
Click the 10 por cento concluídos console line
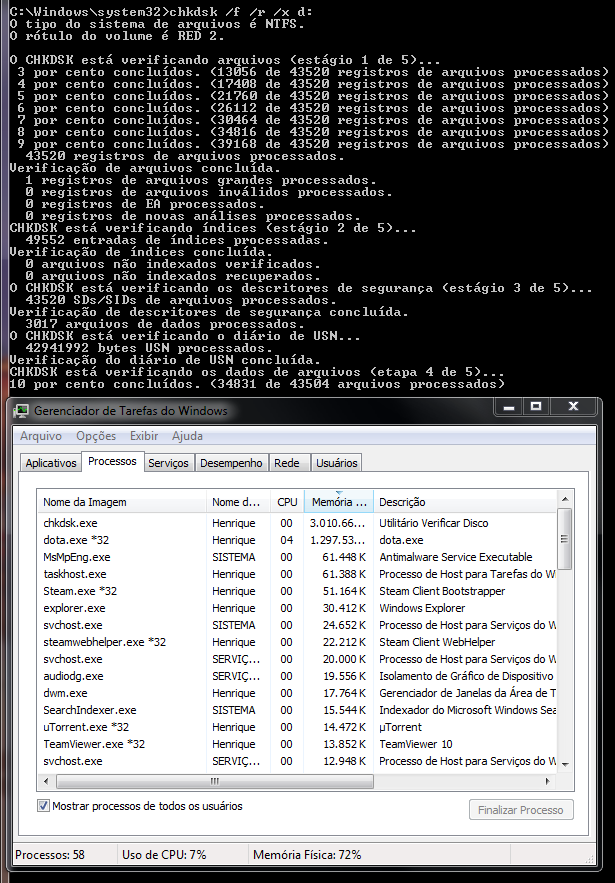click(x=257, y=384)
